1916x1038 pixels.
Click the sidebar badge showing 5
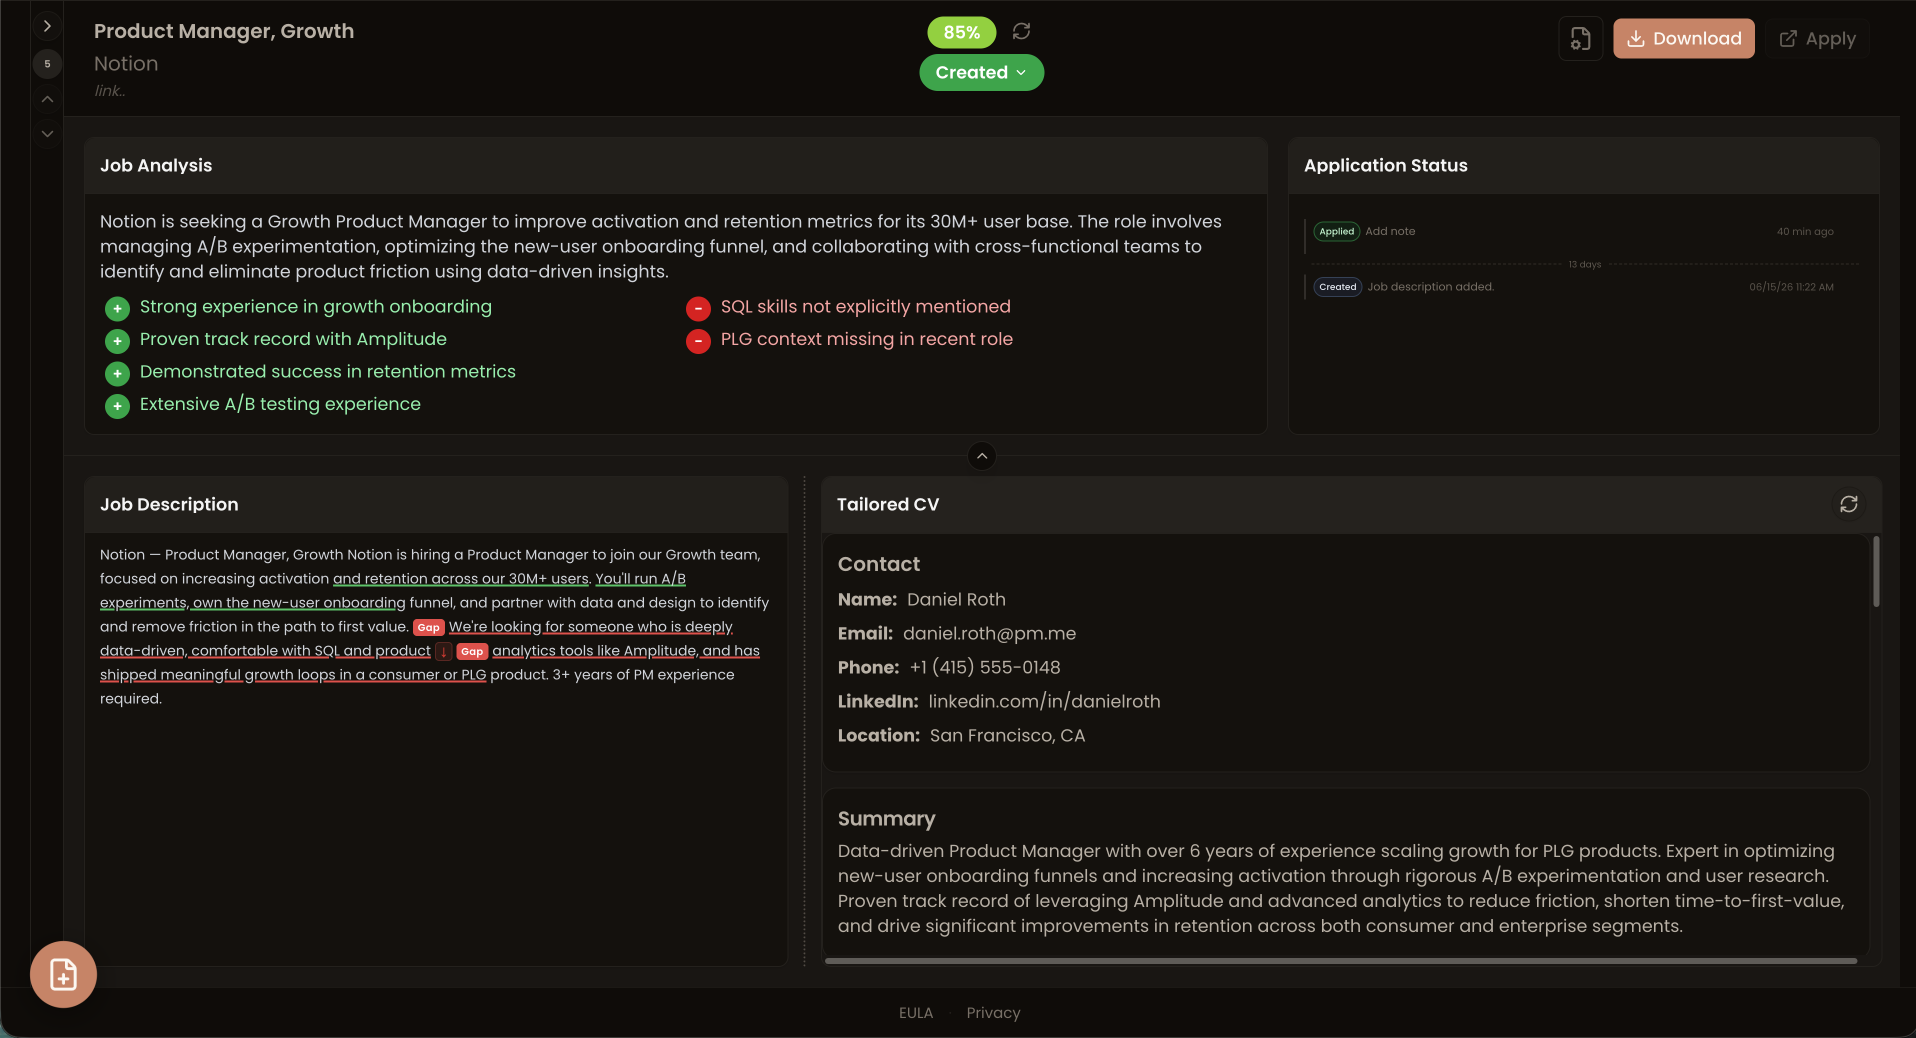point(47,64)
